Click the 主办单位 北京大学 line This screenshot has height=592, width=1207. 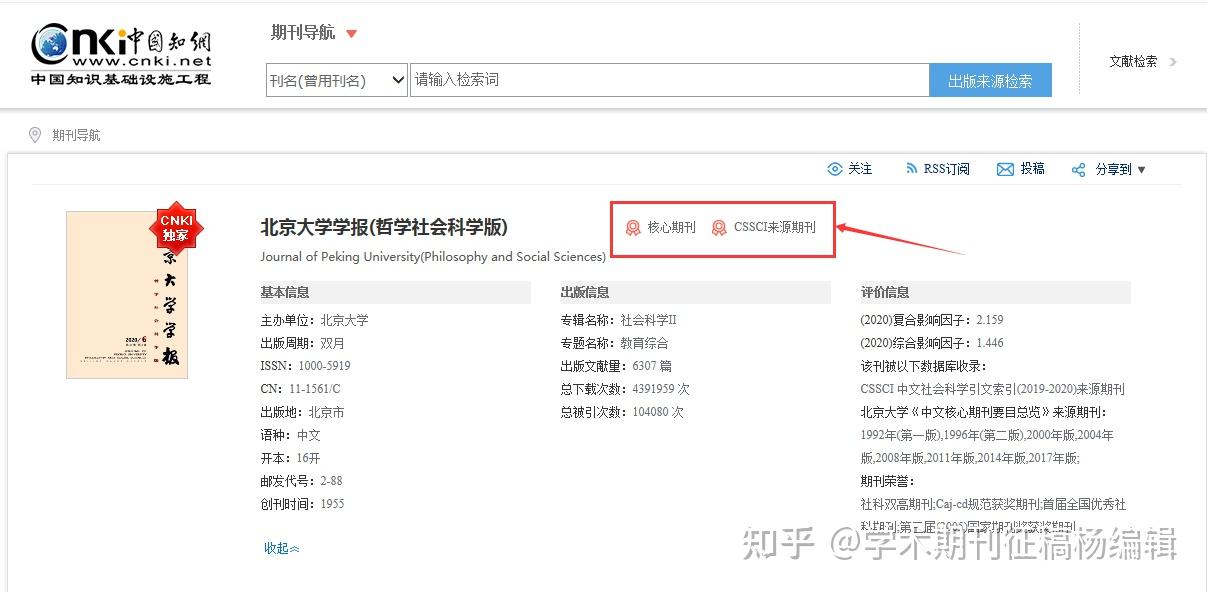coord(314,320)
